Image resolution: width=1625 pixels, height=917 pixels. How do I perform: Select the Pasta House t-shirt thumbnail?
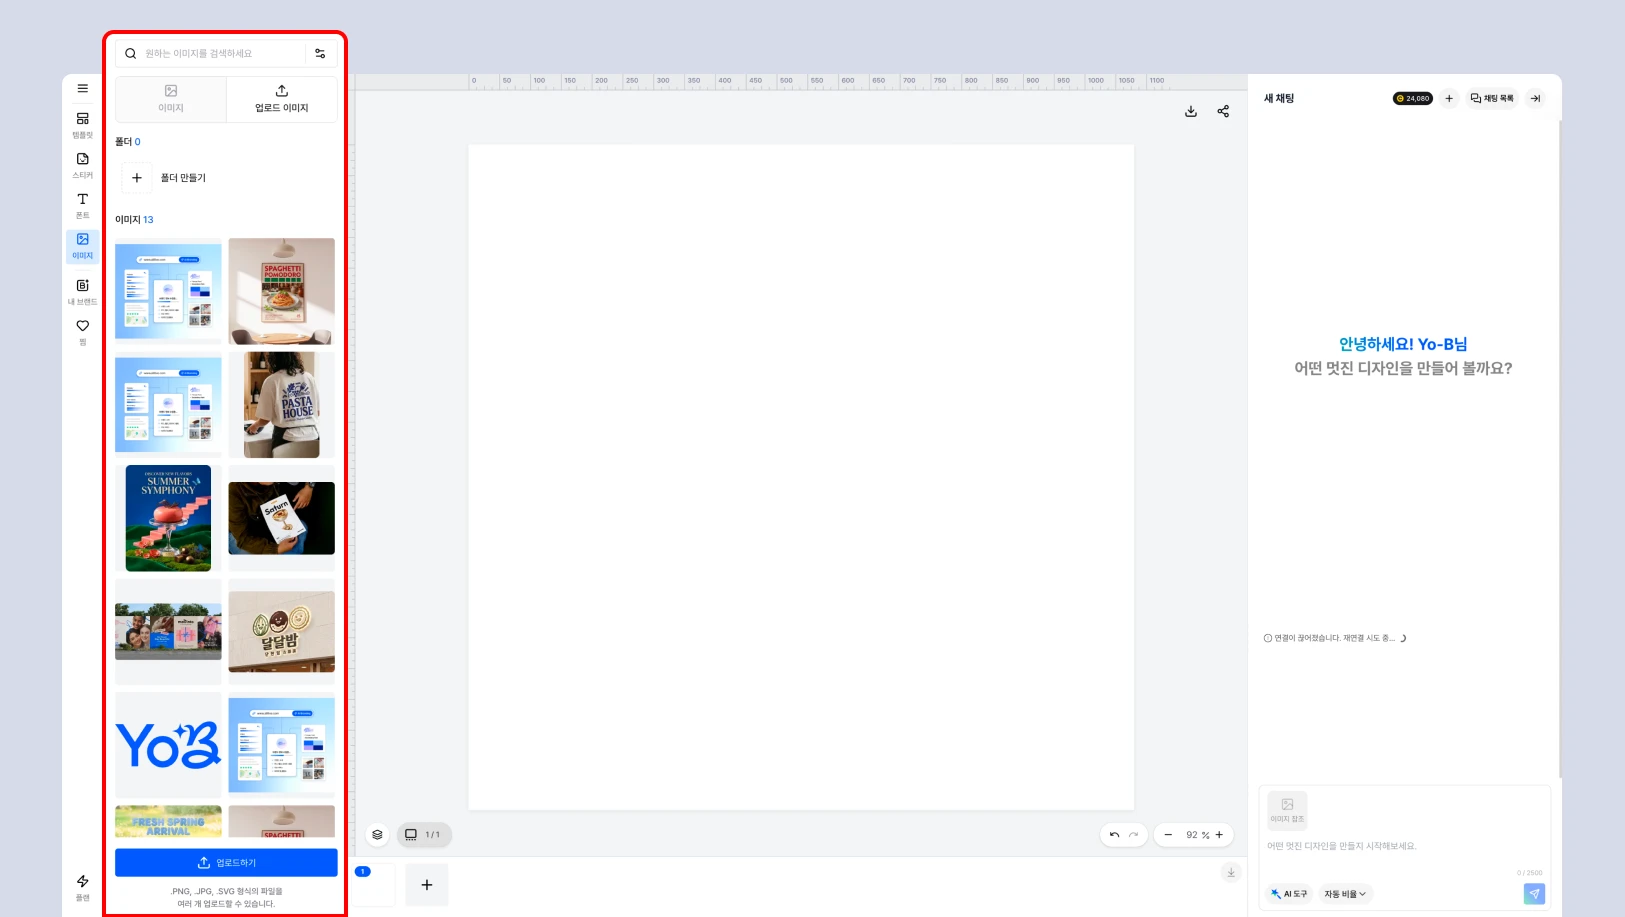tap(282, 405)
